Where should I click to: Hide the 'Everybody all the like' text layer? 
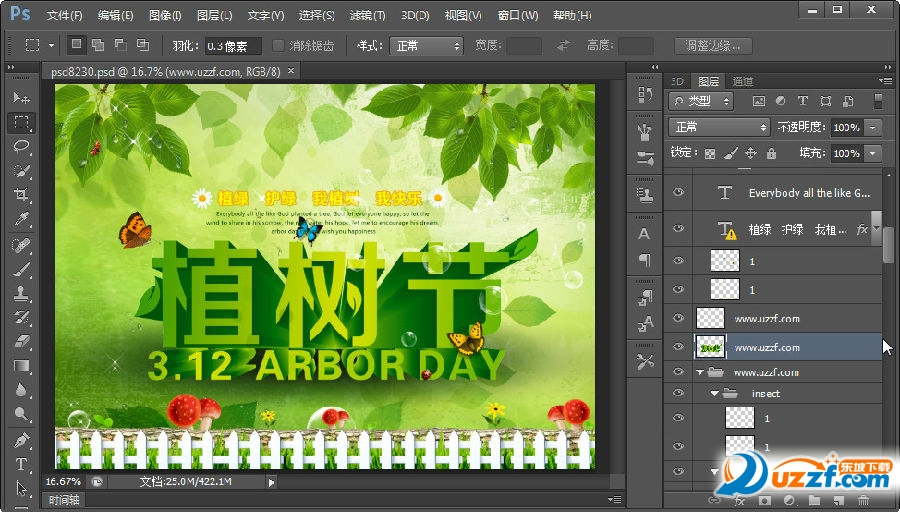coord(679,193)
